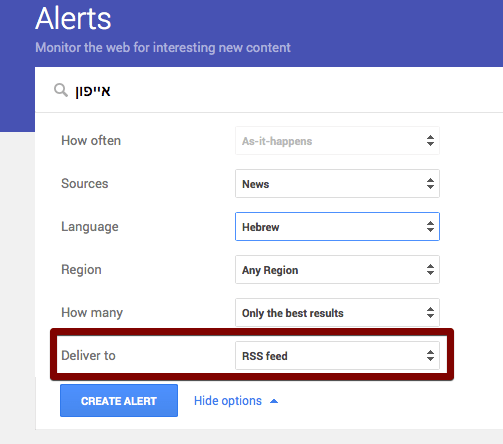Click the 'Region' label

[x=81, y=270]
